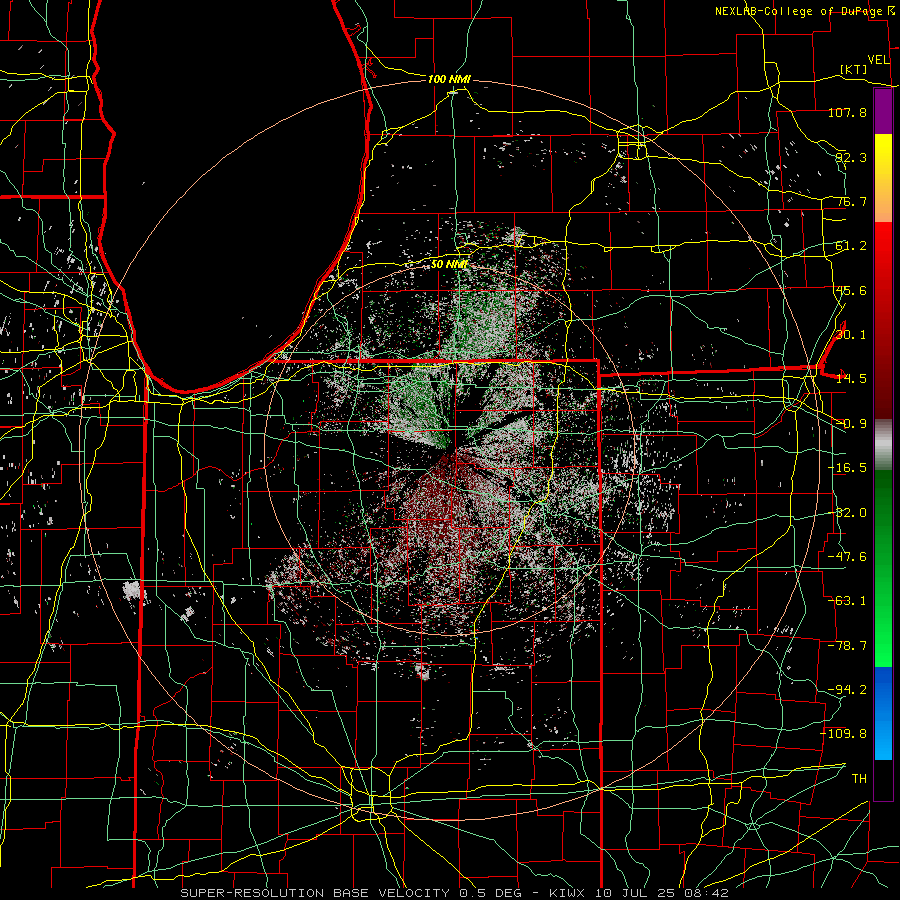
Task: Click the [KT] units label
Action: coord(854,69)
